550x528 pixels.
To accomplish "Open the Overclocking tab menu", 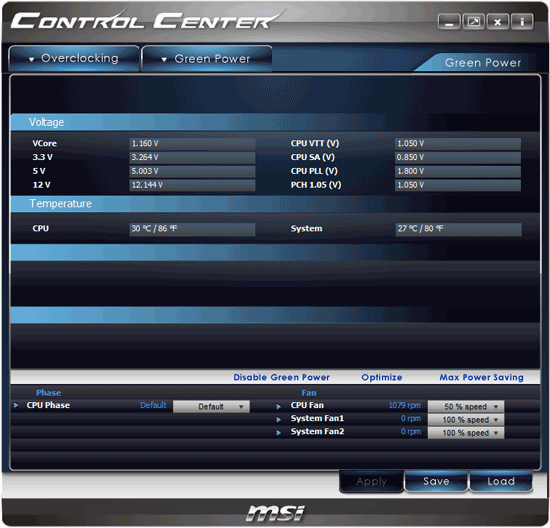I will [x=74, y=59].
